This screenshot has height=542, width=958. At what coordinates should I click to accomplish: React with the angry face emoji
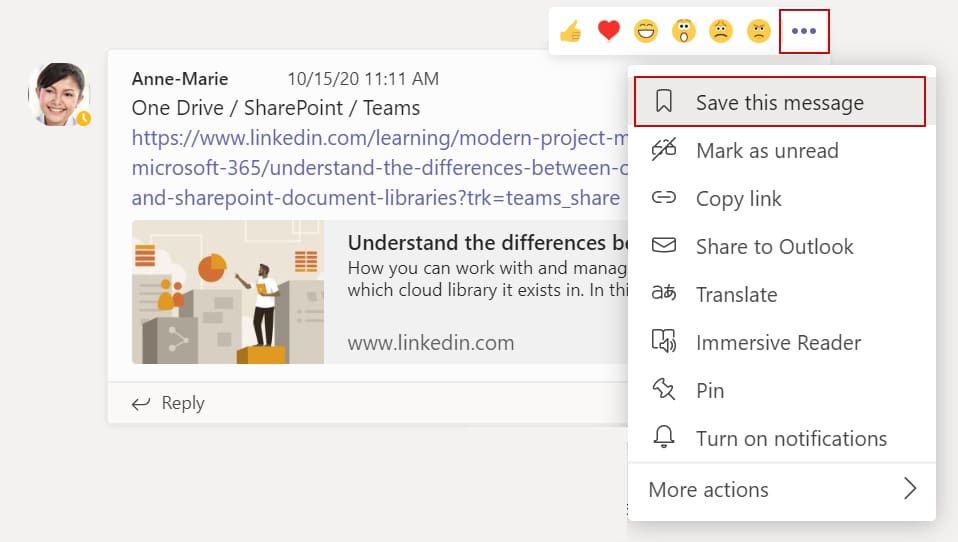(x=759, y=31)
